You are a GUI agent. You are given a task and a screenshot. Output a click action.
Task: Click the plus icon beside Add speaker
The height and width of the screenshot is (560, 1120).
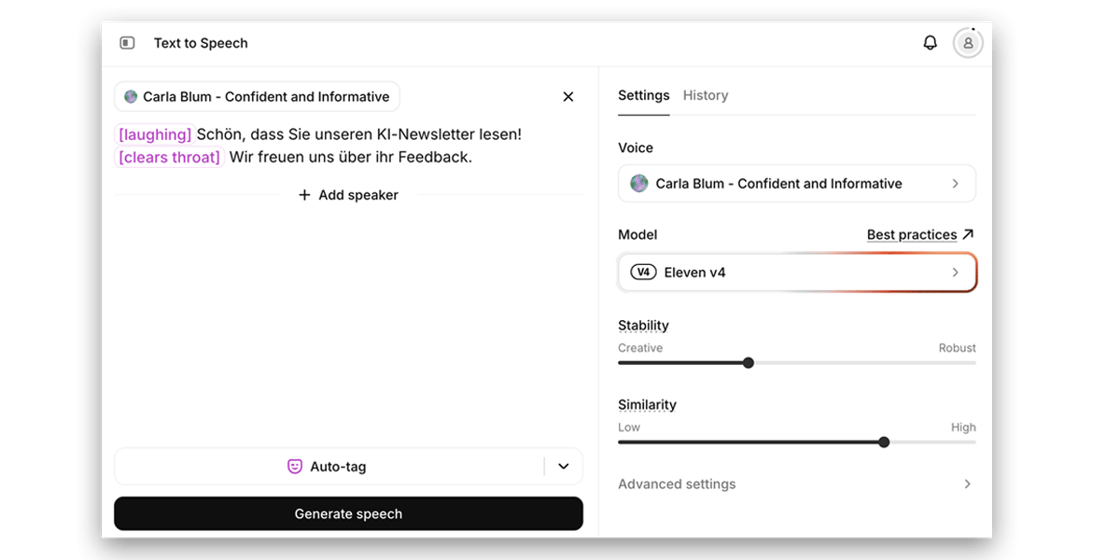click(x=304, y=195)
